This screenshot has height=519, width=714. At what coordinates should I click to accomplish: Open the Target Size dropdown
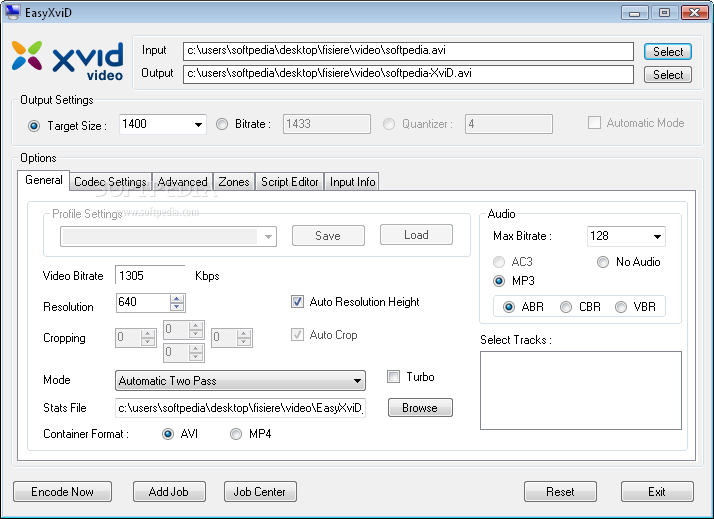pos(199,124)
